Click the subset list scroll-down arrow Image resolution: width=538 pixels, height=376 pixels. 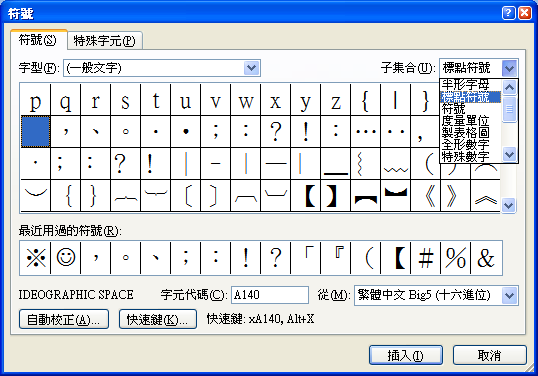pos(510,154)
